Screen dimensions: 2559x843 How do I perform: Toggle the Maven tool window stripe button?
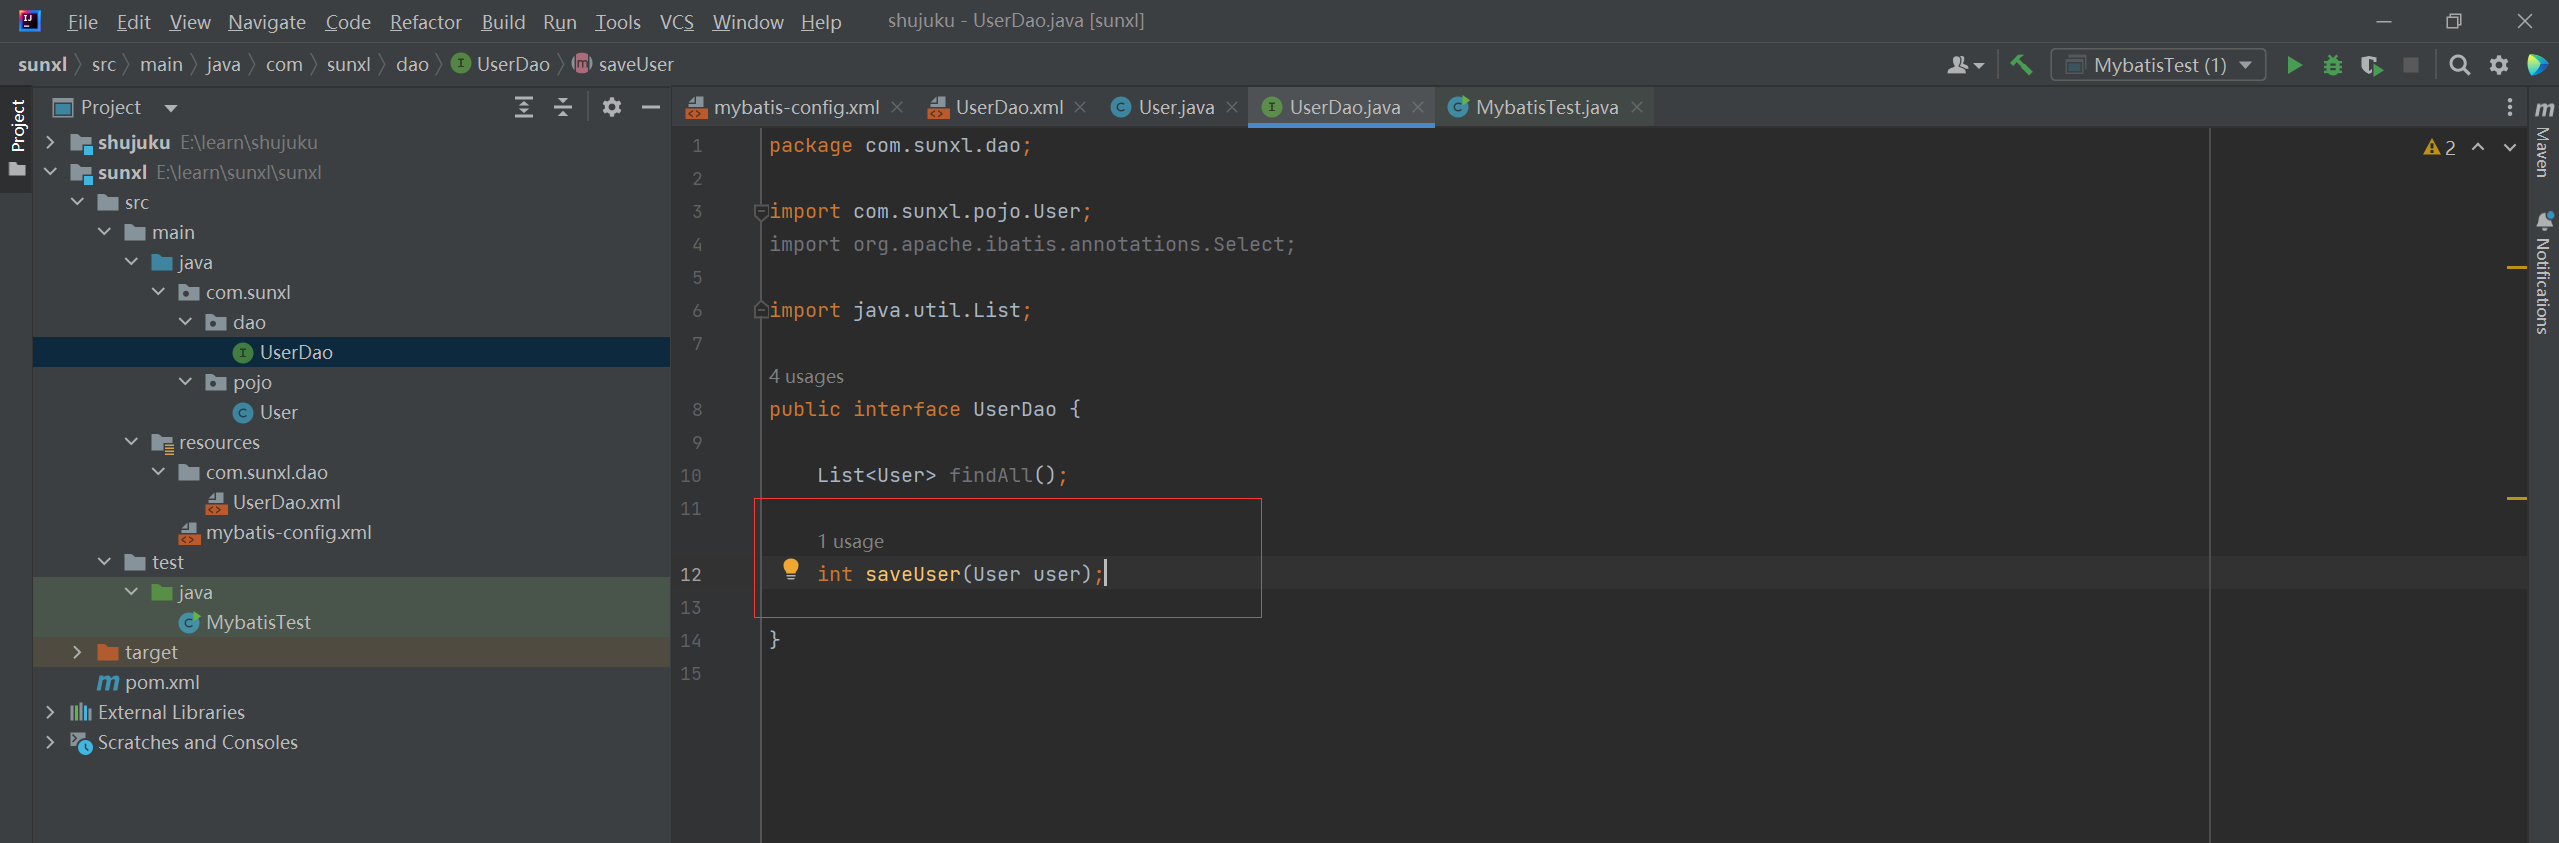(2543, 140)
